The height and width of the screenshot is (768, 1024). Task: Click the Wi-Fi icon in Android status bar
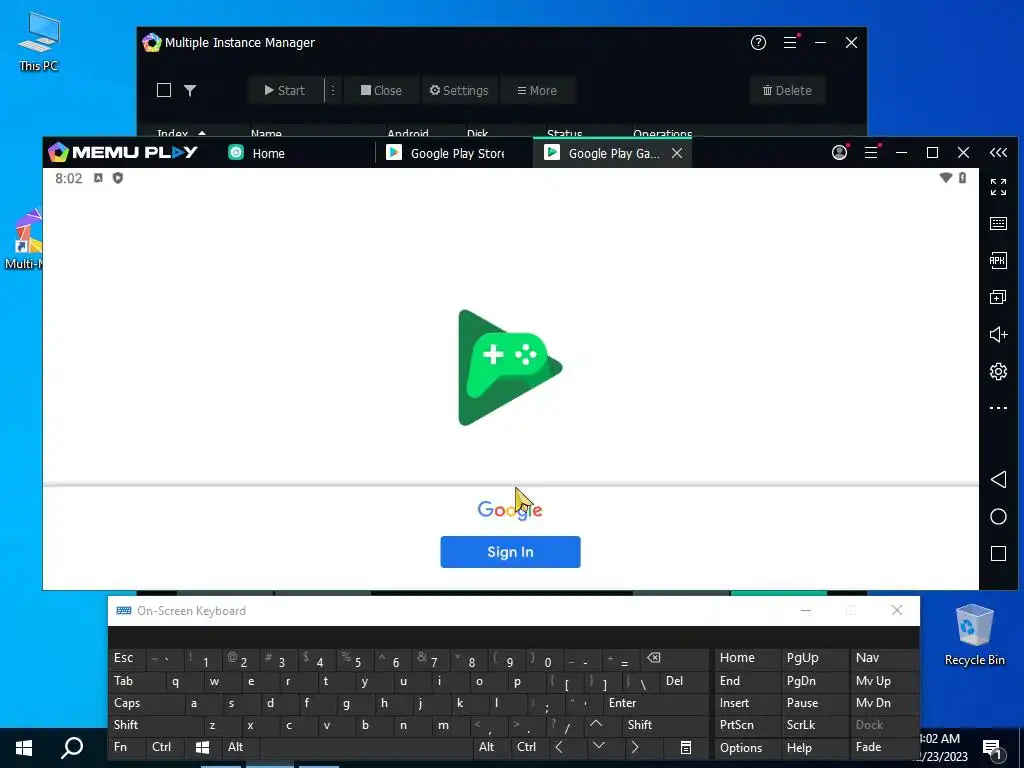coord(945,178)
